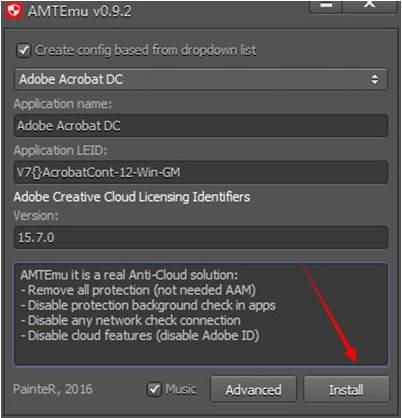
Task: Minimize the AMTEmu window
Action: pyautogui.click(x=326, y=6)
